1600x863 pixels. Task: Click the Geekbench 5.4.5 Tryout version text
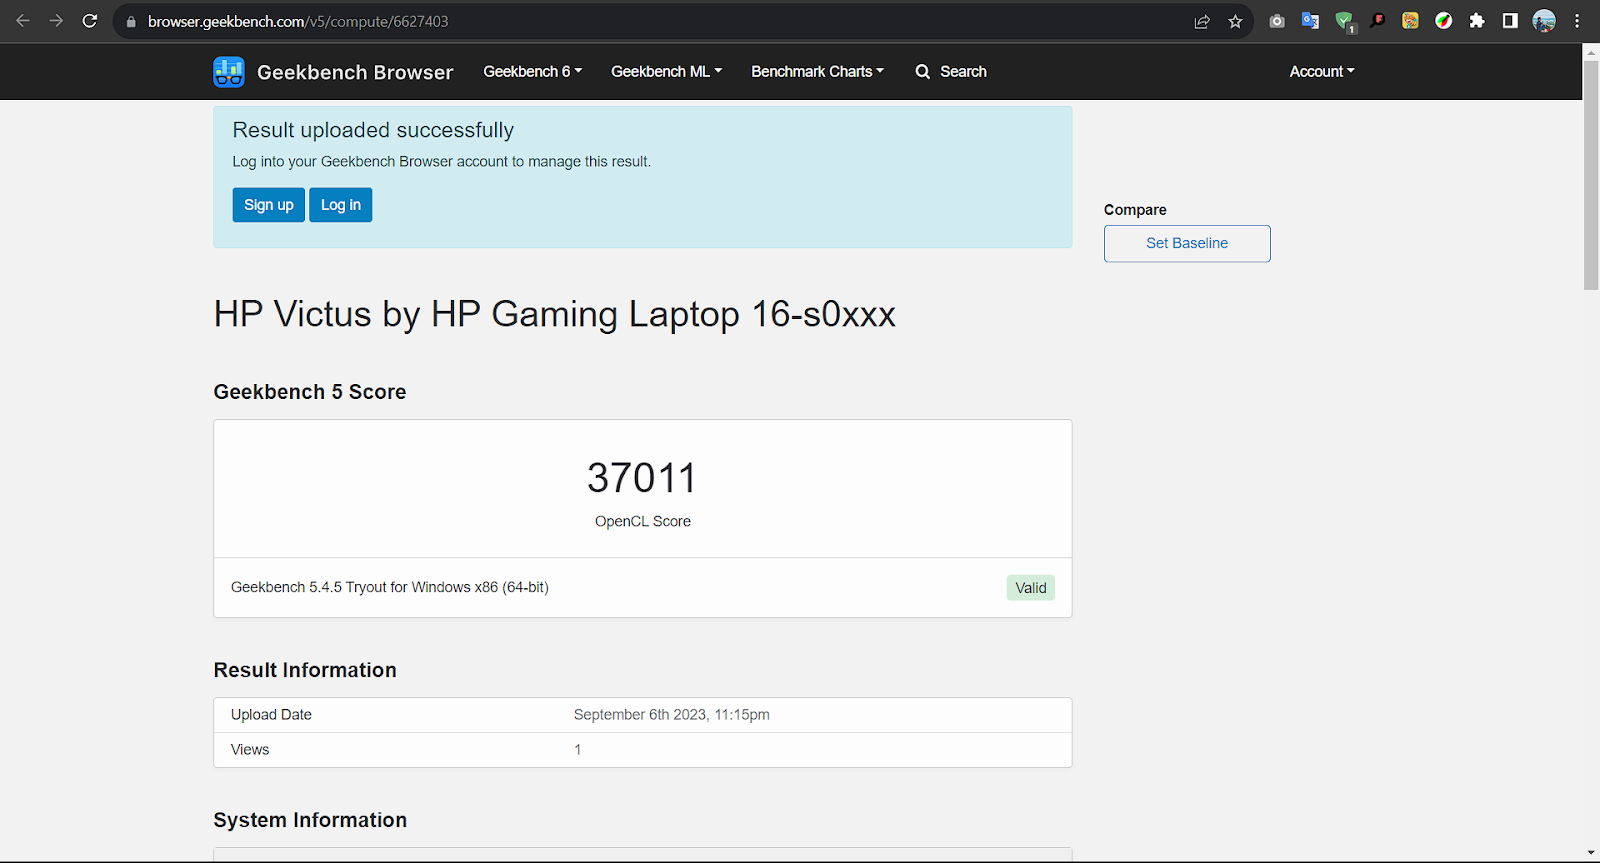[390, 587]
